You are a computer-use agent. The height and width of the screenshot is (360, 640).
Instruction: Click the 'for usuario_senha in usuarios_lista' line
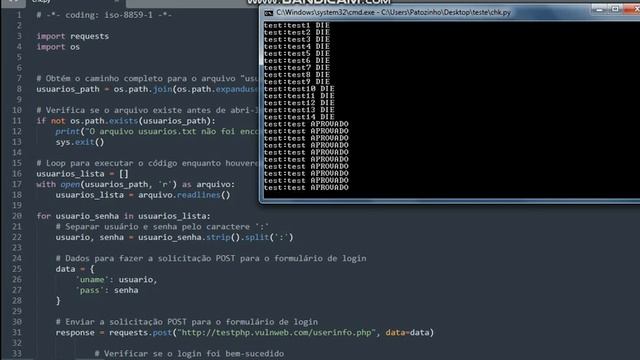(123, 216)
